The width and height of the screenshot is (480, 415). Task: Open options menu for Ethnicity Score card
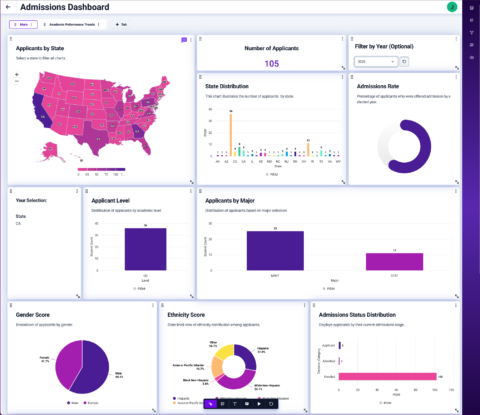click(x=304, y=305)
